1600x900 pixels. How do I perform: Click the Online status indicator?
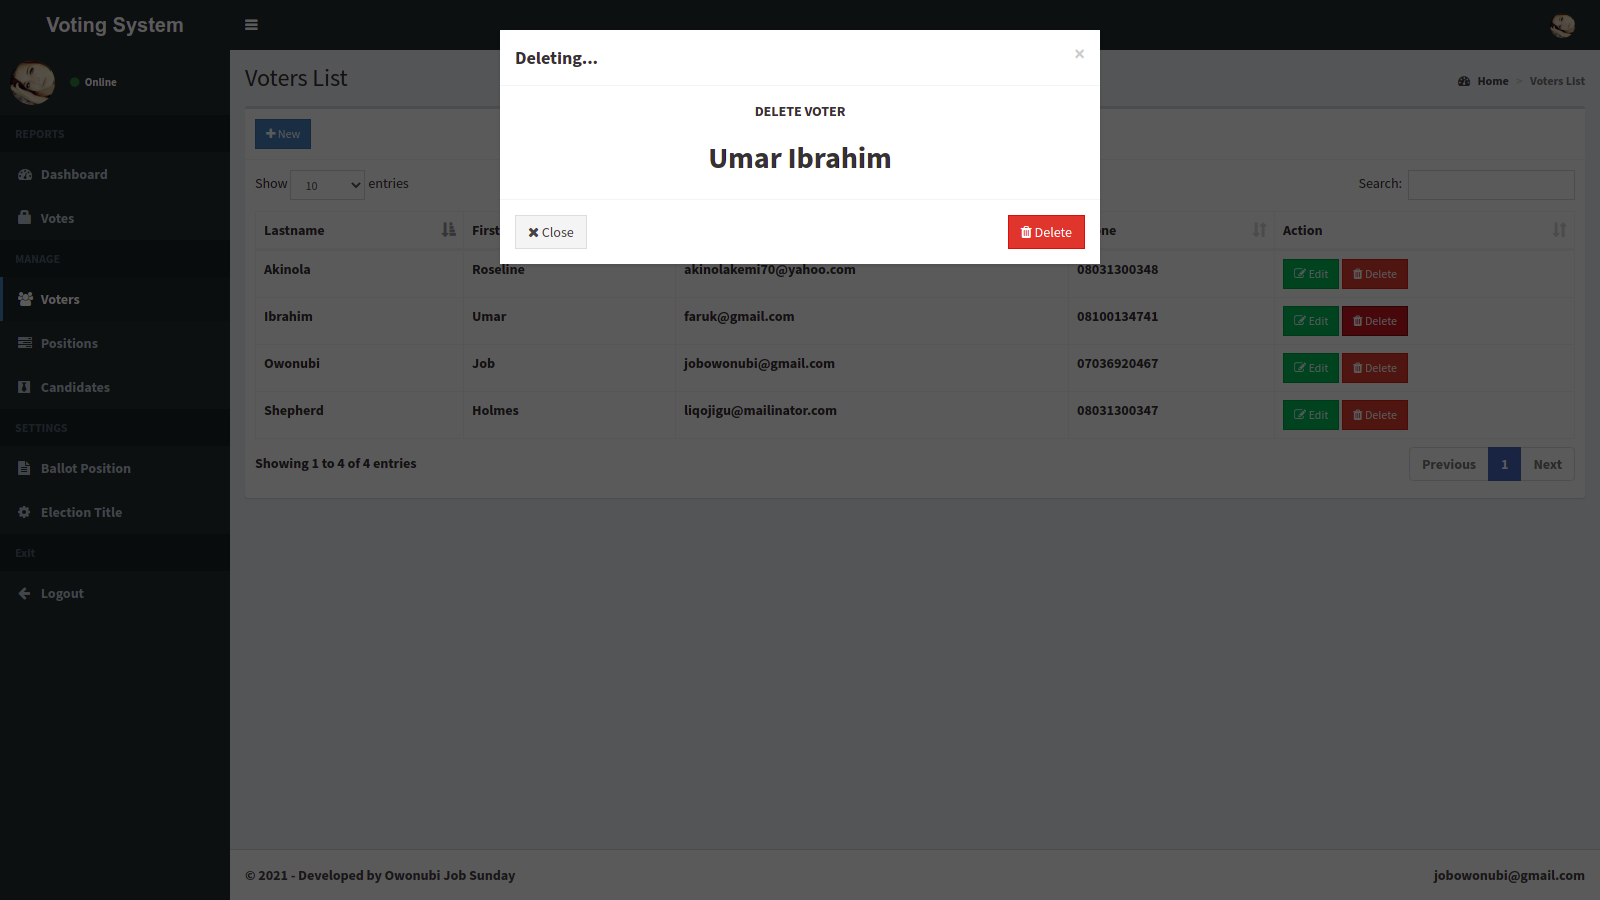[x=94, y=82]
